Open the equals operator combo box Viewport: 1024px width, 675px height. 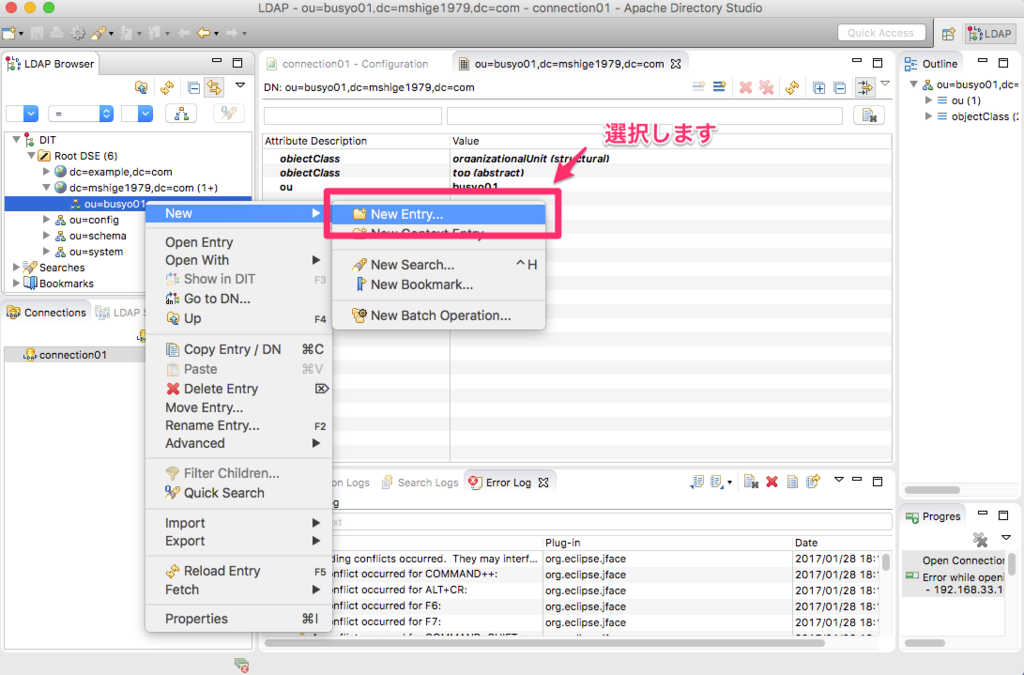[81, 114]
